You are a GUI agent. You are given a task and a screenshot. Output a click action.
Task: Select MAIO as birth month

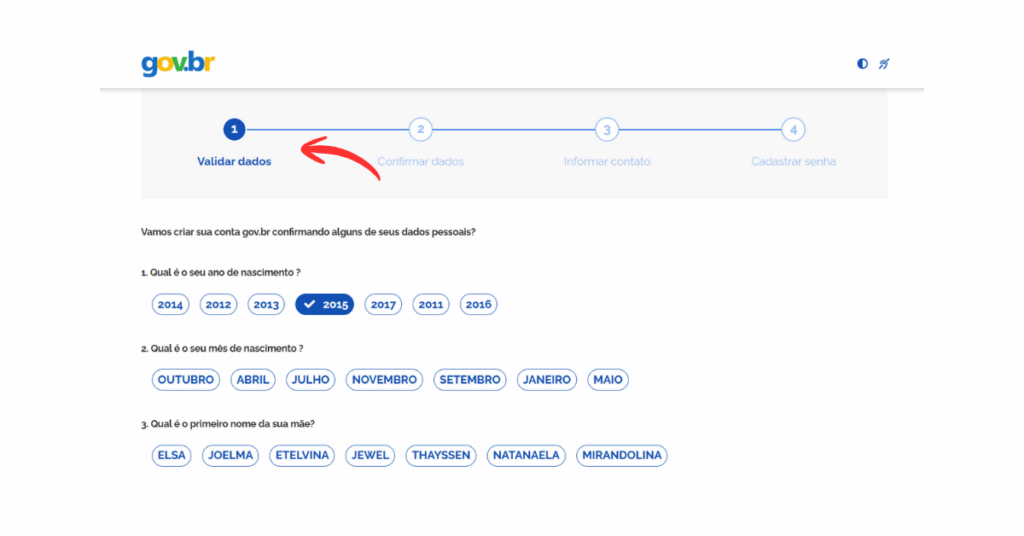608,380
